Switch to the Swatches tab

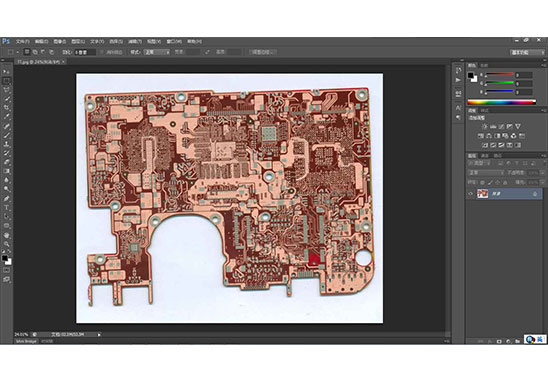(484, 65)
